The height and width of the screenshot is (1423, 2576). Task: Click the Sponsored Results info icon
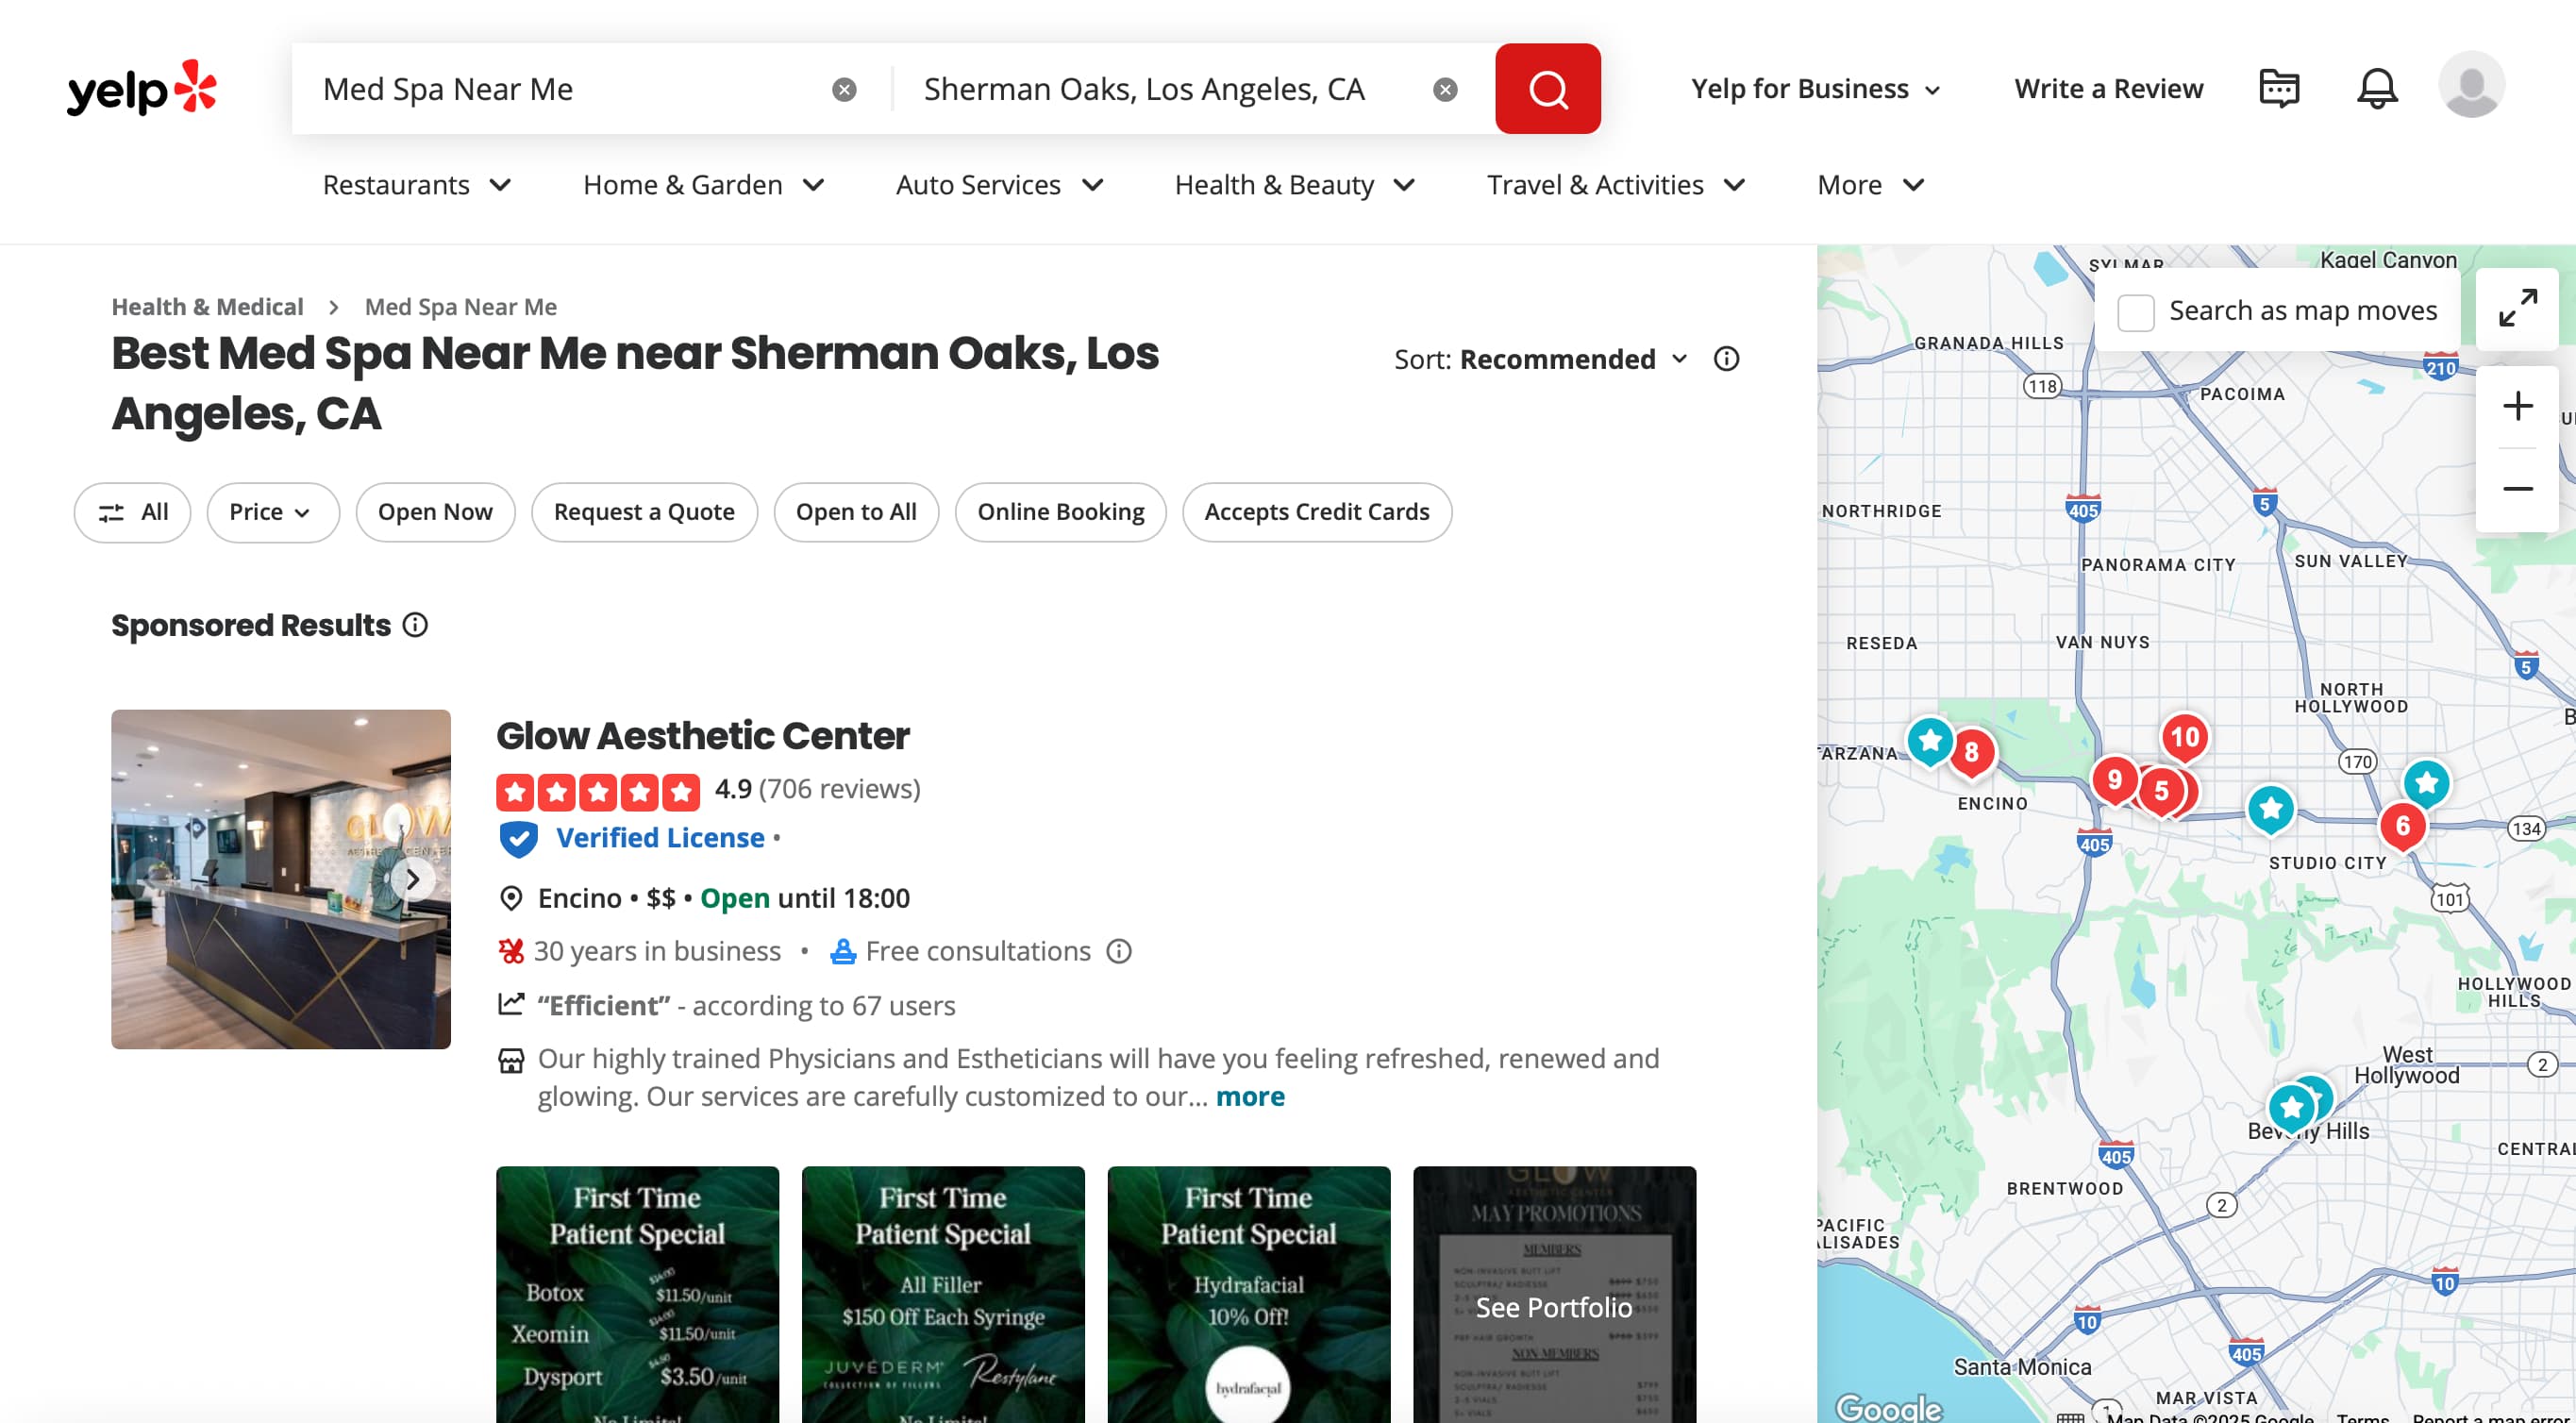tap(415, 625)
